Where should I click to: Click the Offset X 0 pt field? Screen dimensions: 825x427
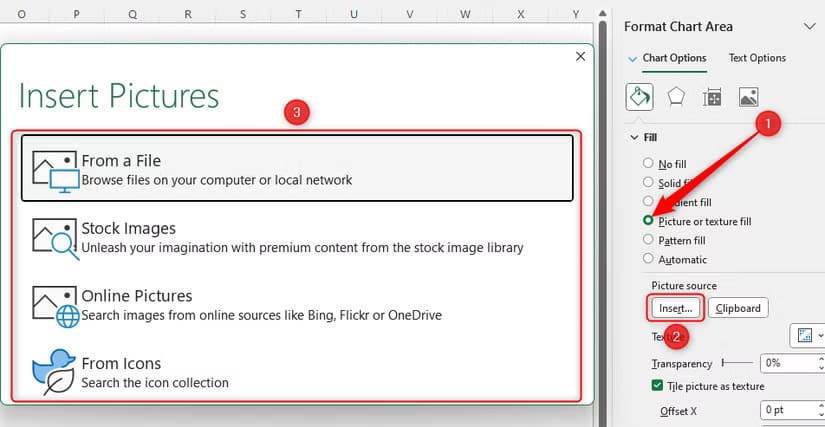tap(789, 410)
